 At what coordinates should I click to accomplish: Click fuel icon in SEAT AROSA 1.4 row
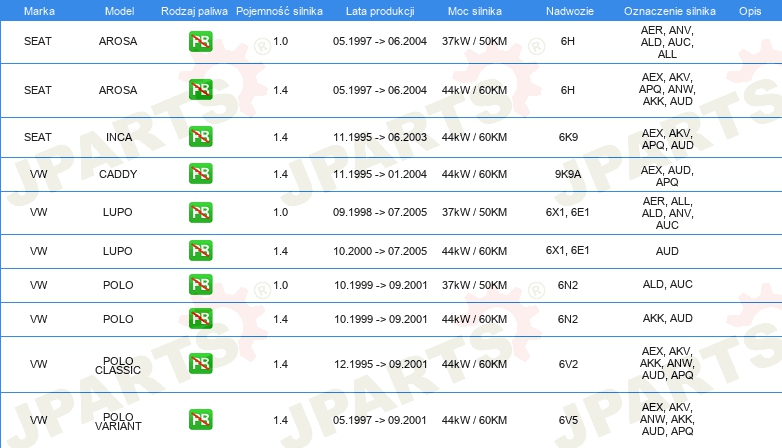pos(200,90)
